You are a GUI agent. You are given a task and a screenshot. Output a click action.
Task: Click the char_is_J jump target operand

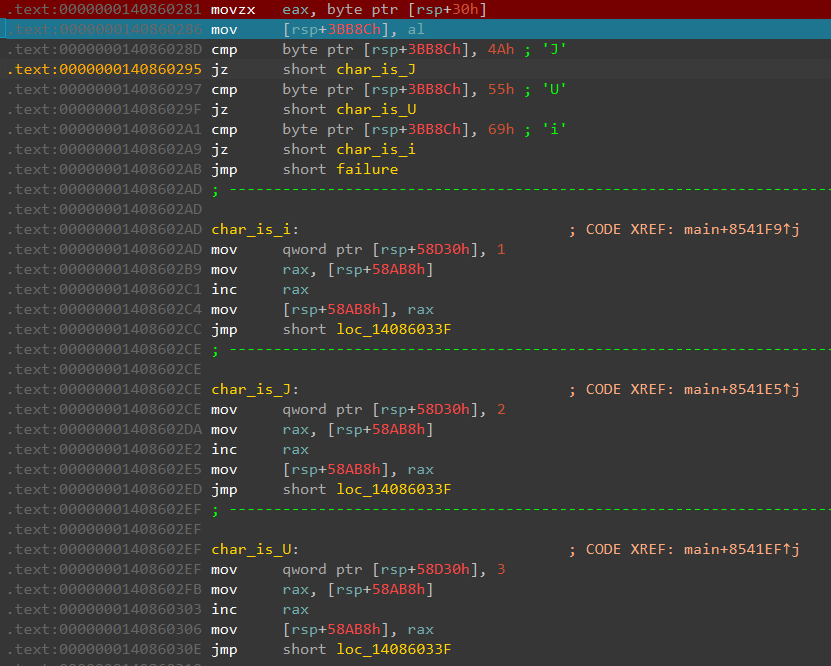point(378,69)
